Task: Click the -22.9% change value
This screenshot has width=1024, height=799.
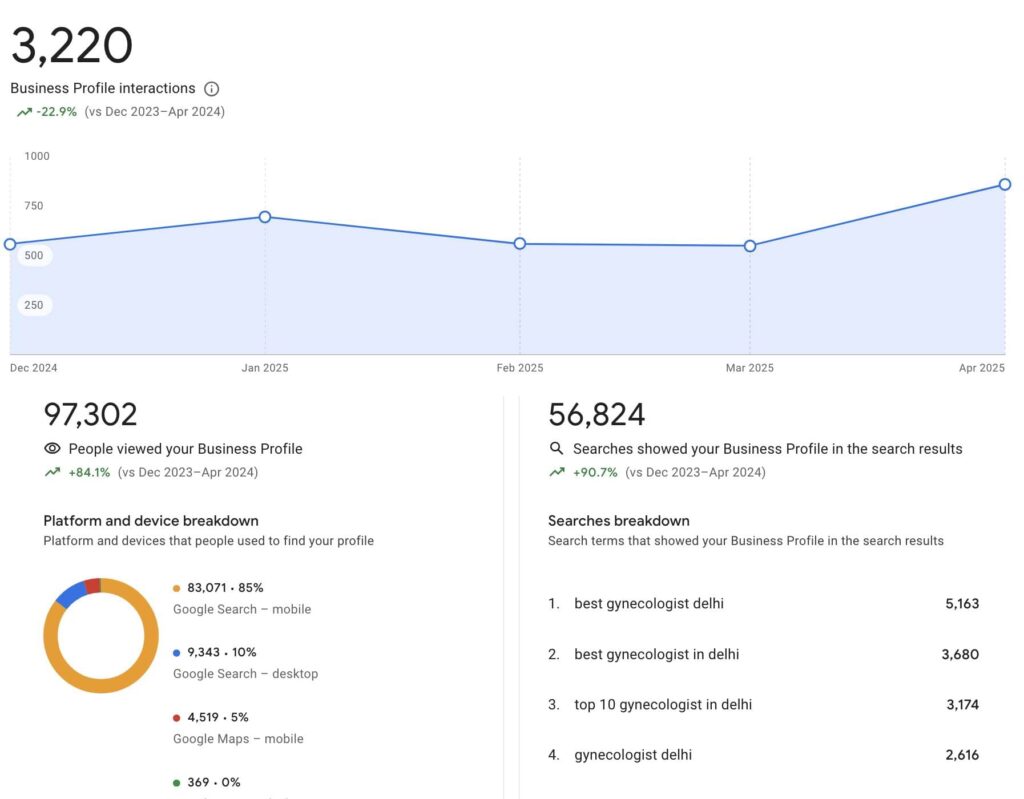Action: [57, 112]
